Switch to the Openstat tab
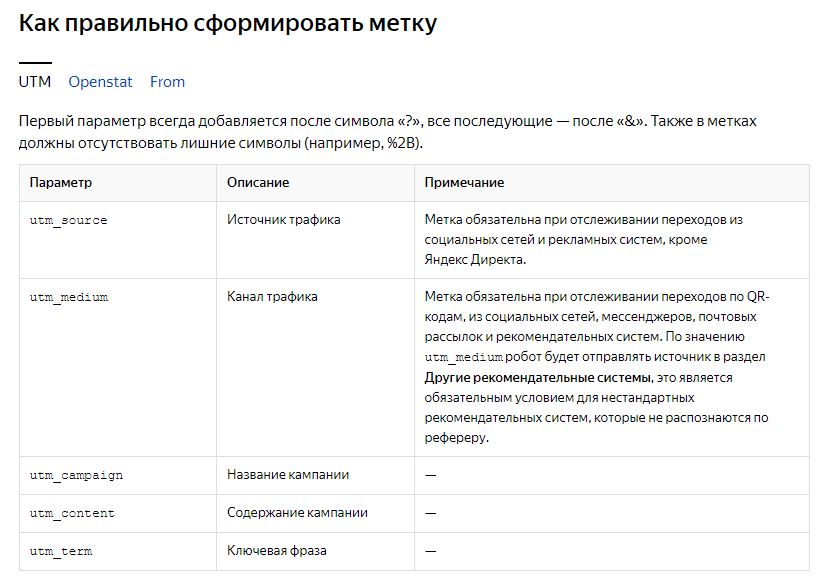 point(93,82)
